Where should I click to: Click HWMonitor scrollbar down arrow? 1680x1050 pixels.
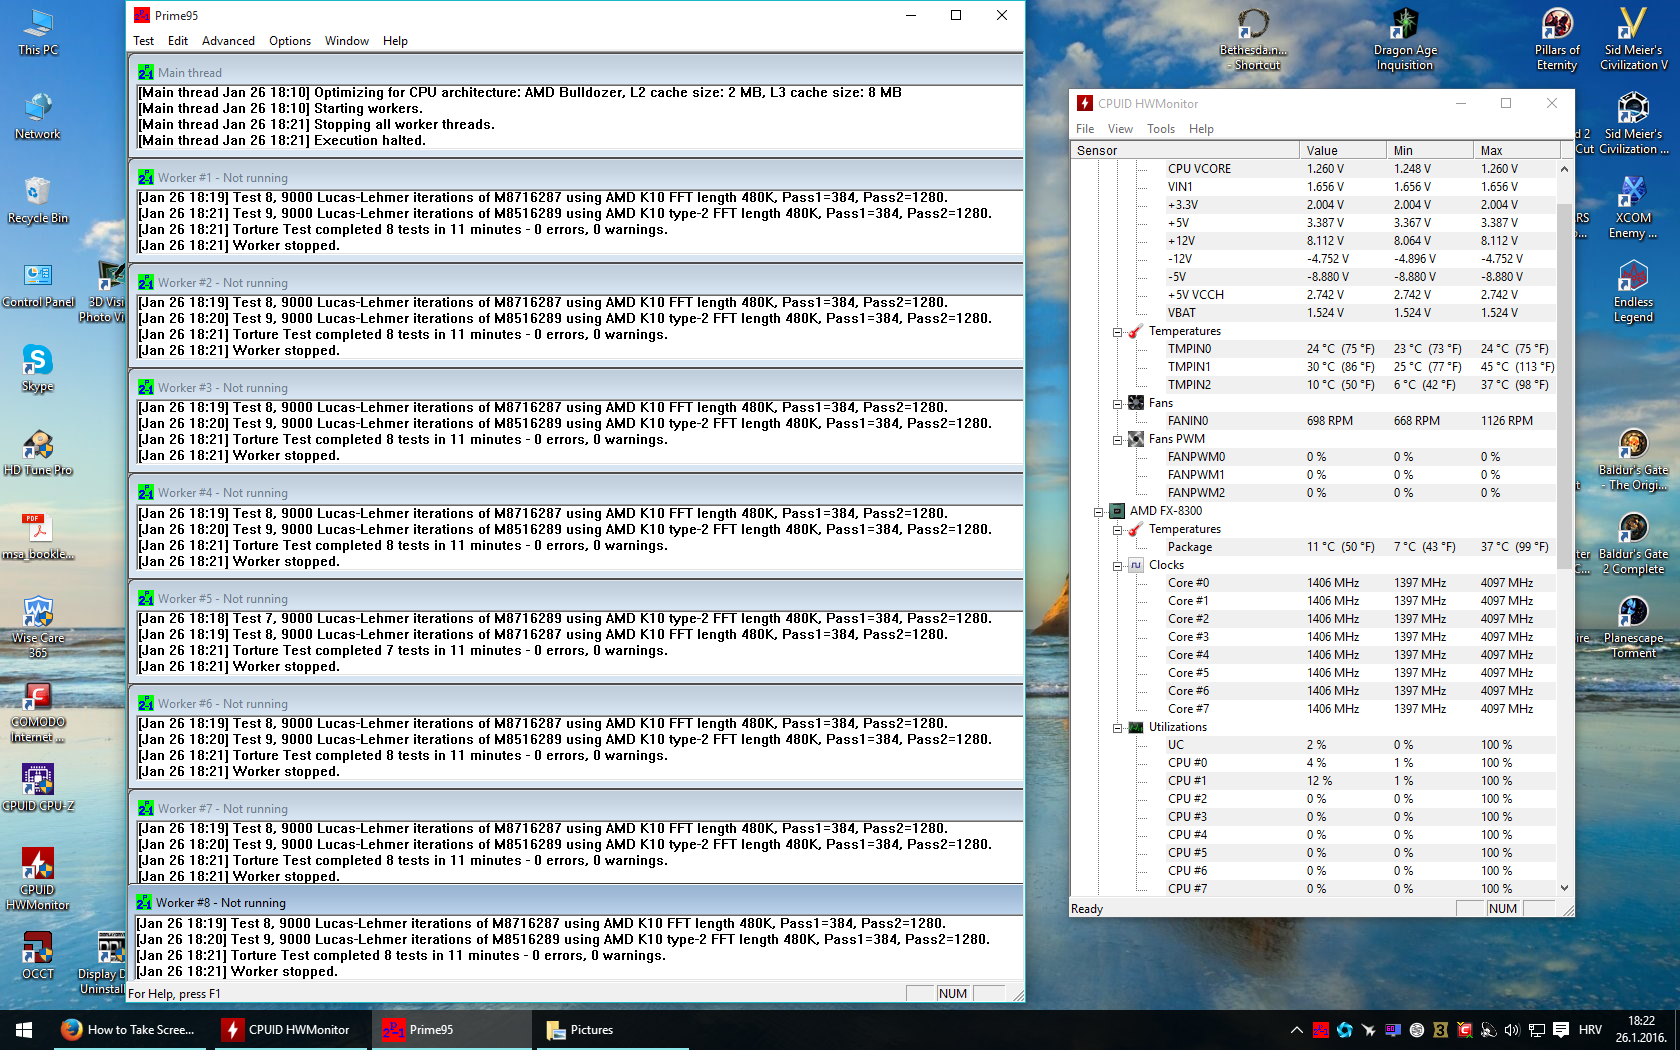(1564, 888)
